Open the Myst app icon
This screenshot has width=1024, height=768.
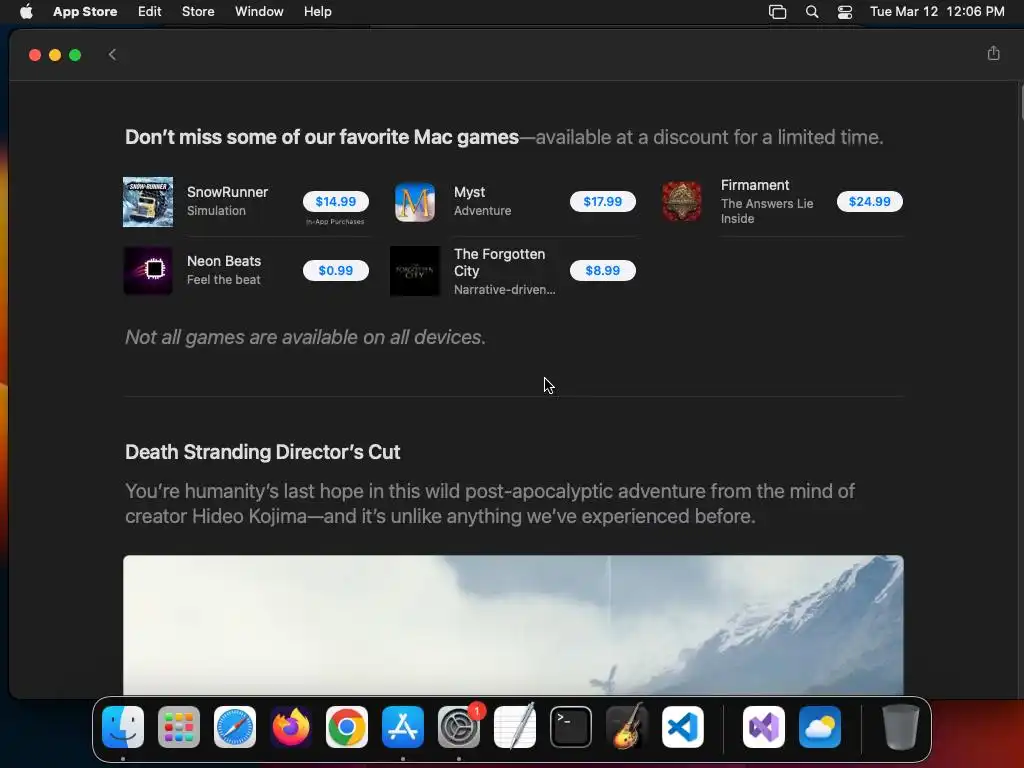pos(415,202)
